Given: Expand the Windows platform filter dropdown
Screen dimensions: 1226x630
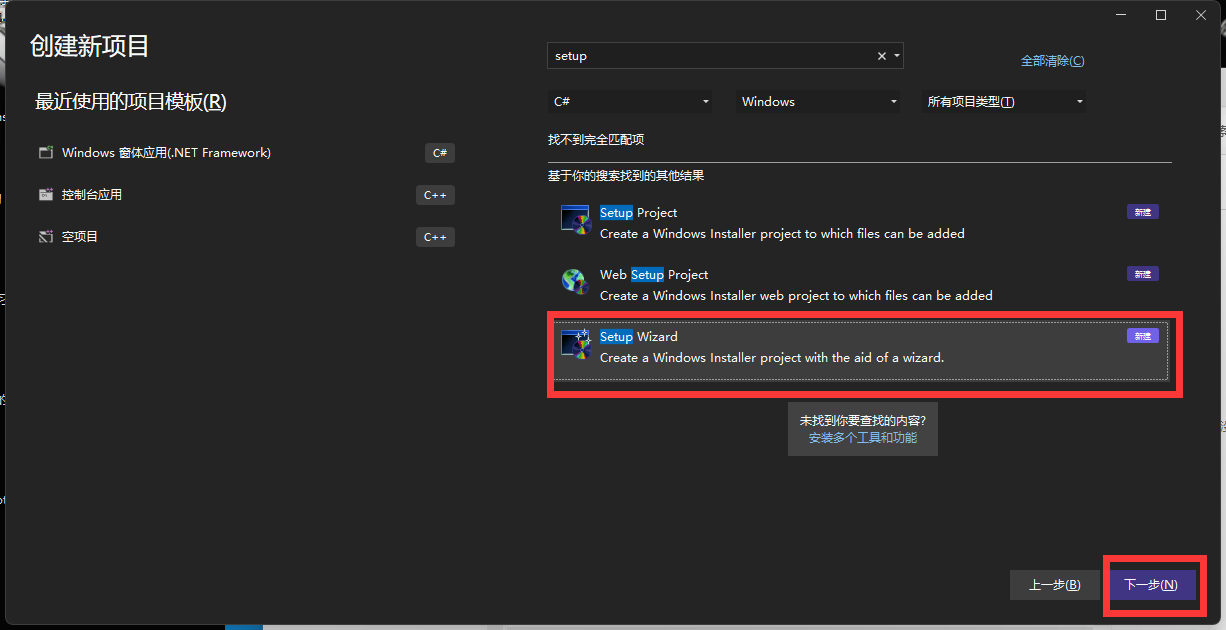Looking at the screenshot, I should point(819,102).
